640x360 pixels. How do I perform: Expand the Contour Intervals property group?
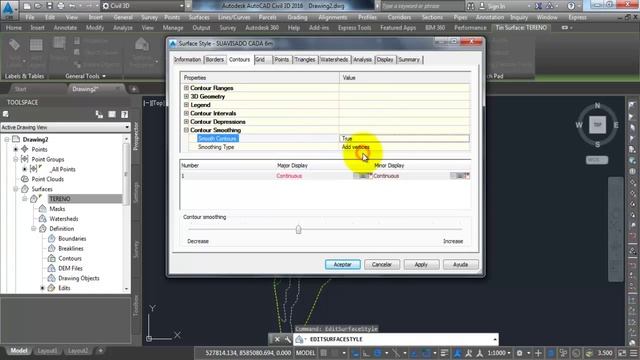pyautogui.click(x=186, y=113)
